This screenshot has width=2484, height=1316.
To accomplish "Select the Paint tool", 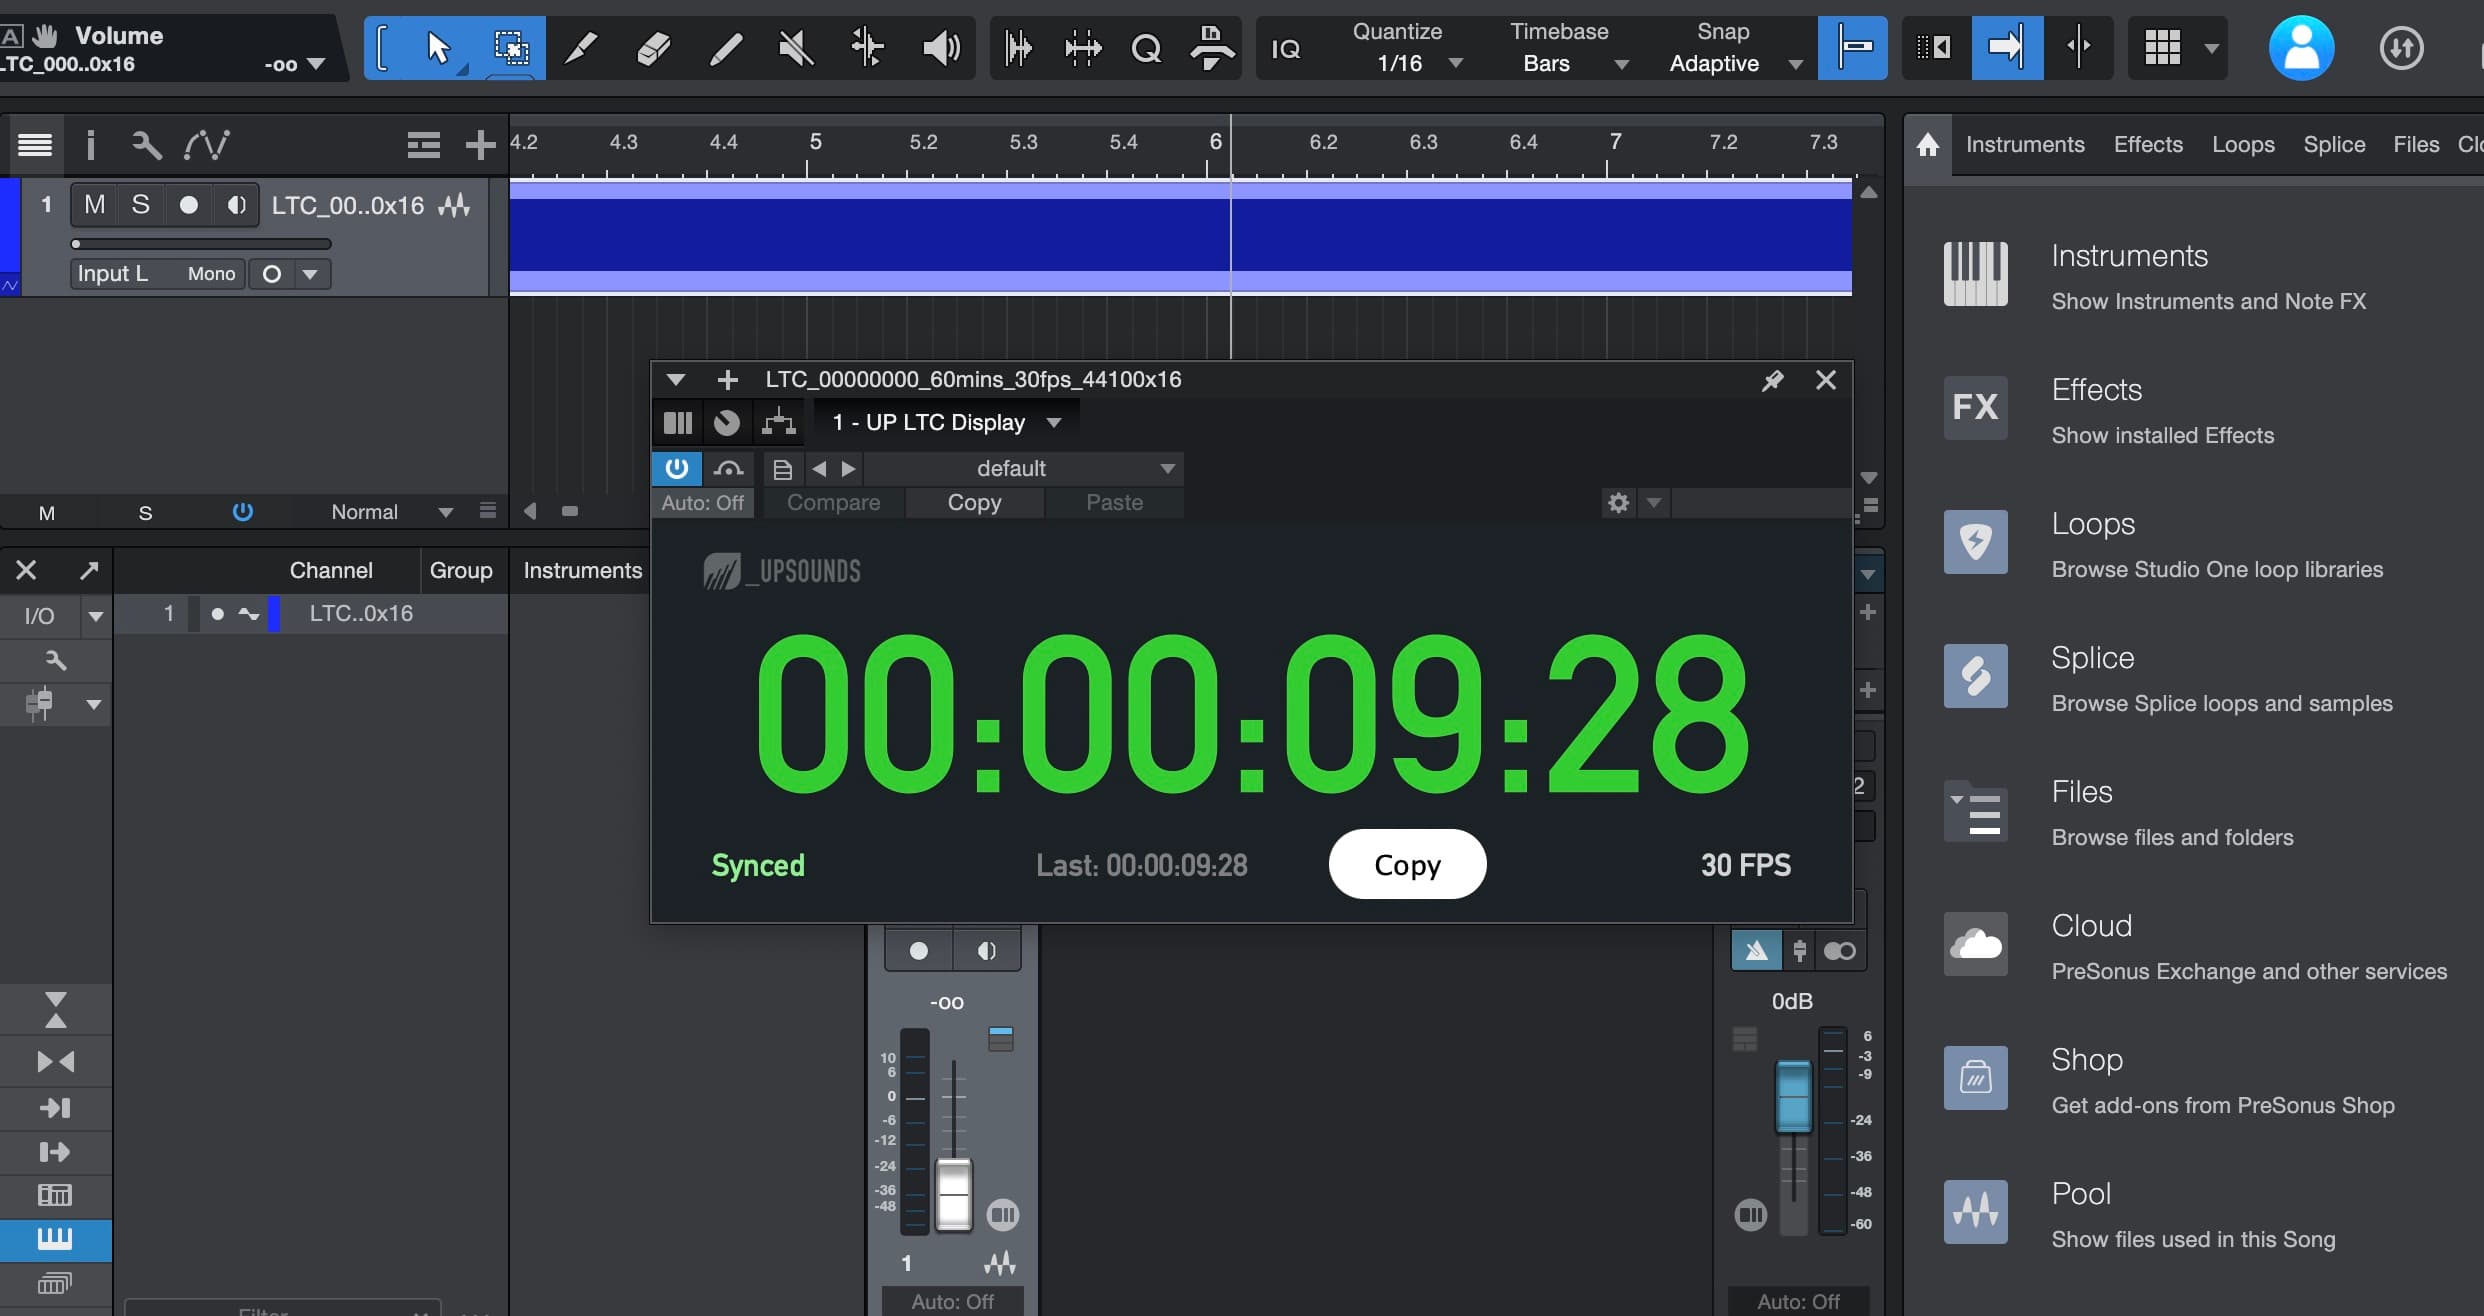I will (725, 48).
